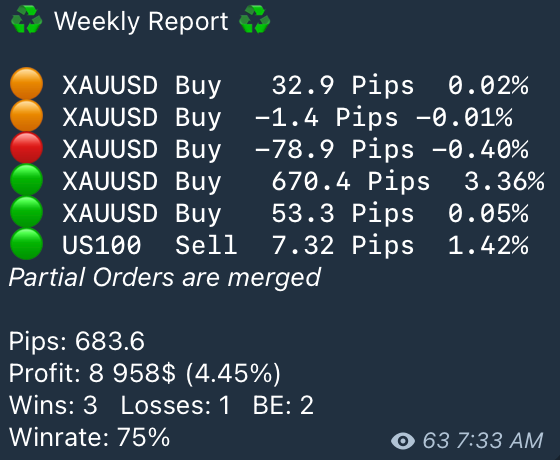Click the 7:33 AM message timestamp
The width and height of the screenshot is (560, 460).
pos(500,441)
